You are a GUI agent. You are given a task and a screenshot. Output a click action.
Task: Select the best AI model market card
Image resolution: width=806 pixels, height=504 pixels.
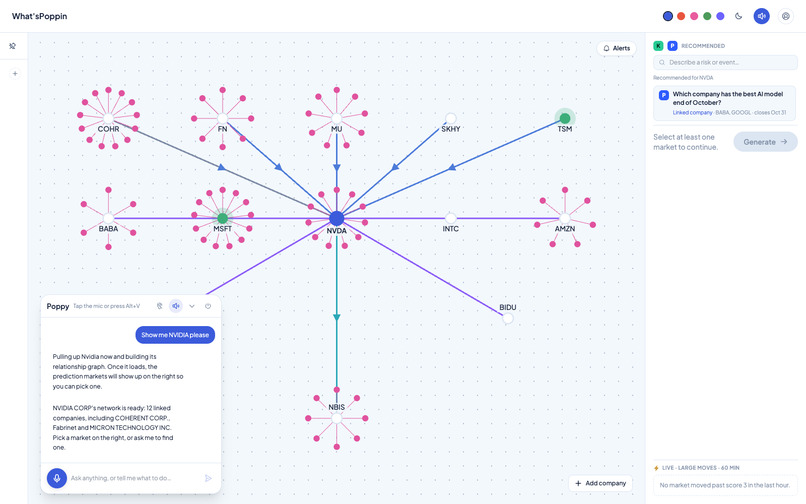click(x=724, y=103)
